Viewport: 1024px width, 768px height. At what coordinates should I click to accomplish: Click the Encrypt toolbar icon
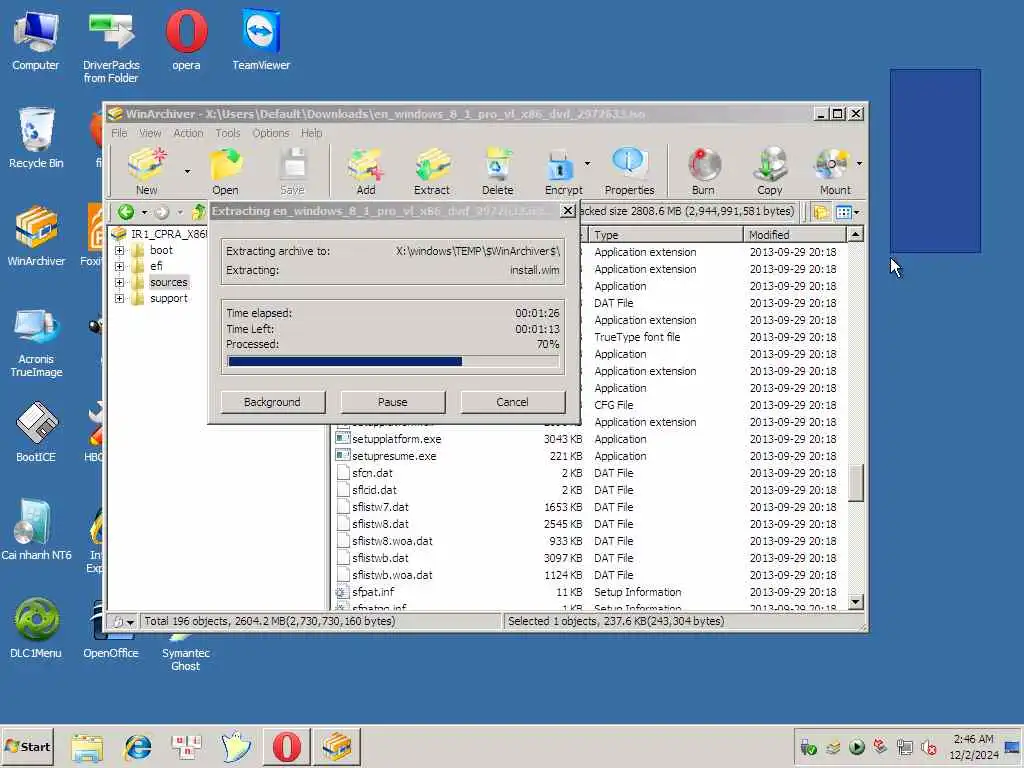click(562, 171)
